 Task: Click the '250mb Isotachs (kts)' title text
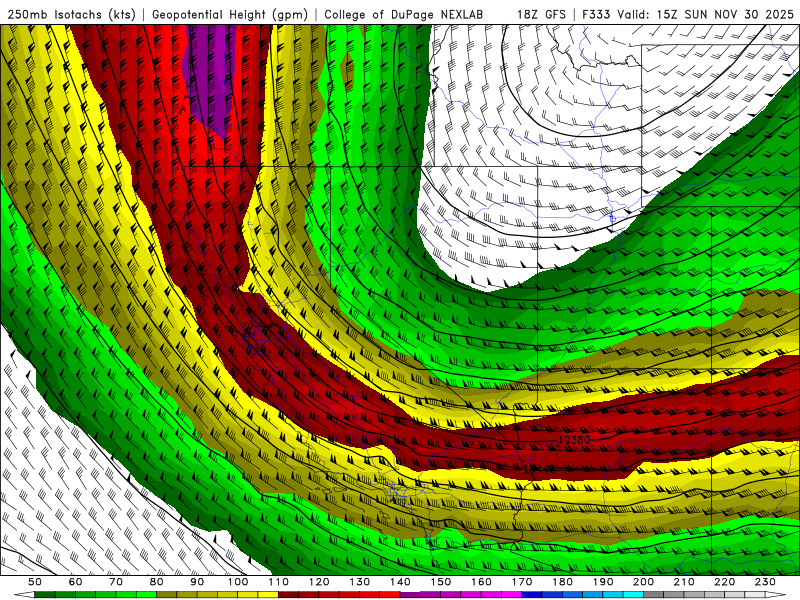(x=71, y=15)
